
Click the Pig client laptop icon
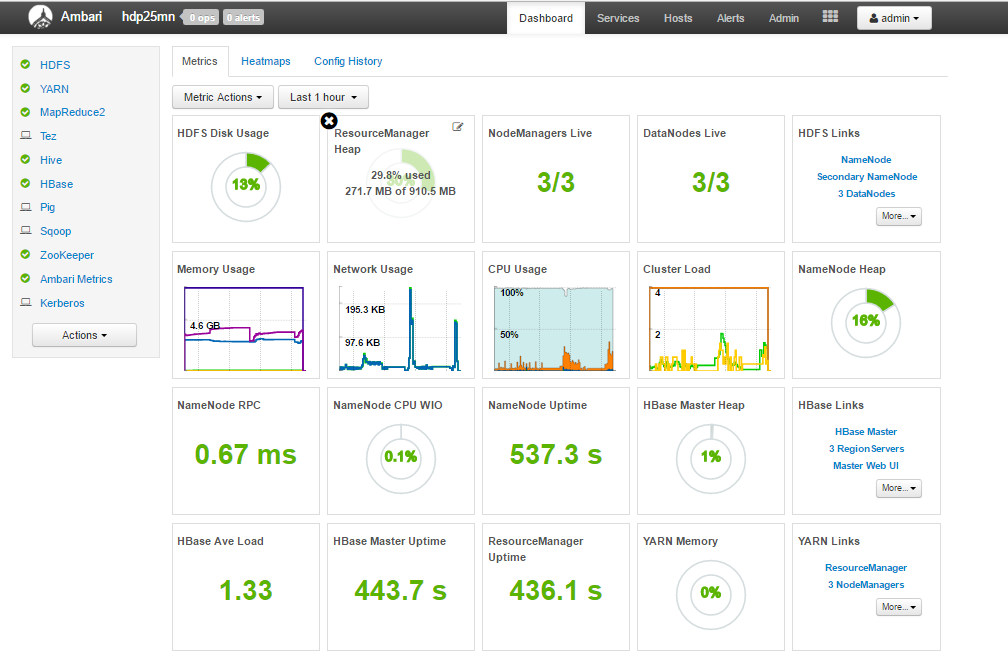click(x=26, y=207)
